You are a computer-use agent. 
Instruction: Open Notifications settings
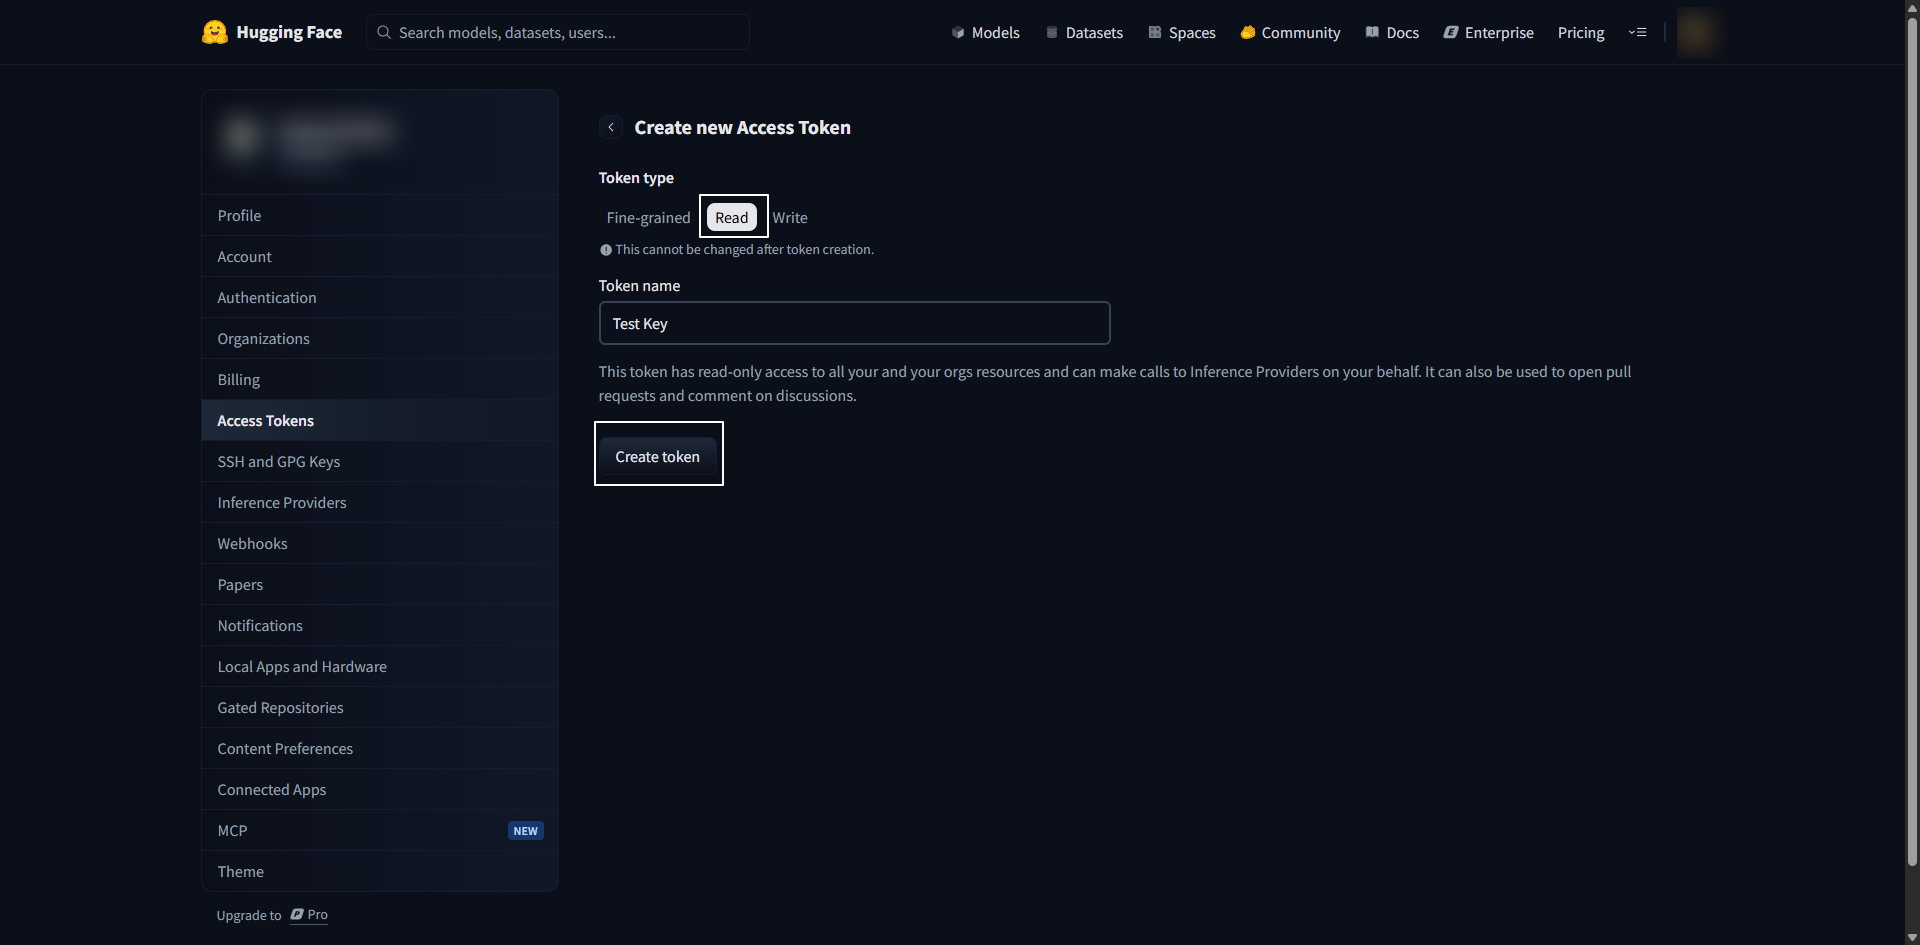click(380, 625)
